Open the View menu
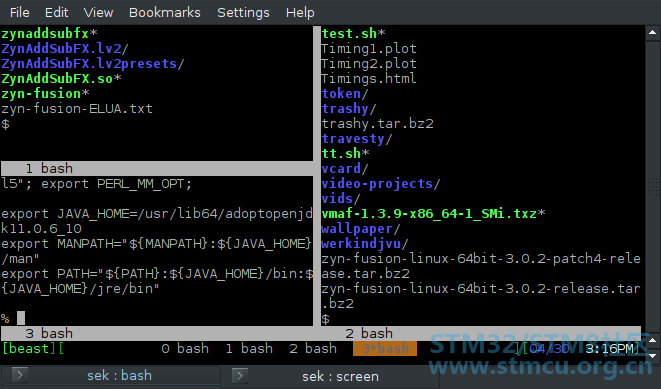The width and height of the screenshot is (661, 389). (98, 13)
